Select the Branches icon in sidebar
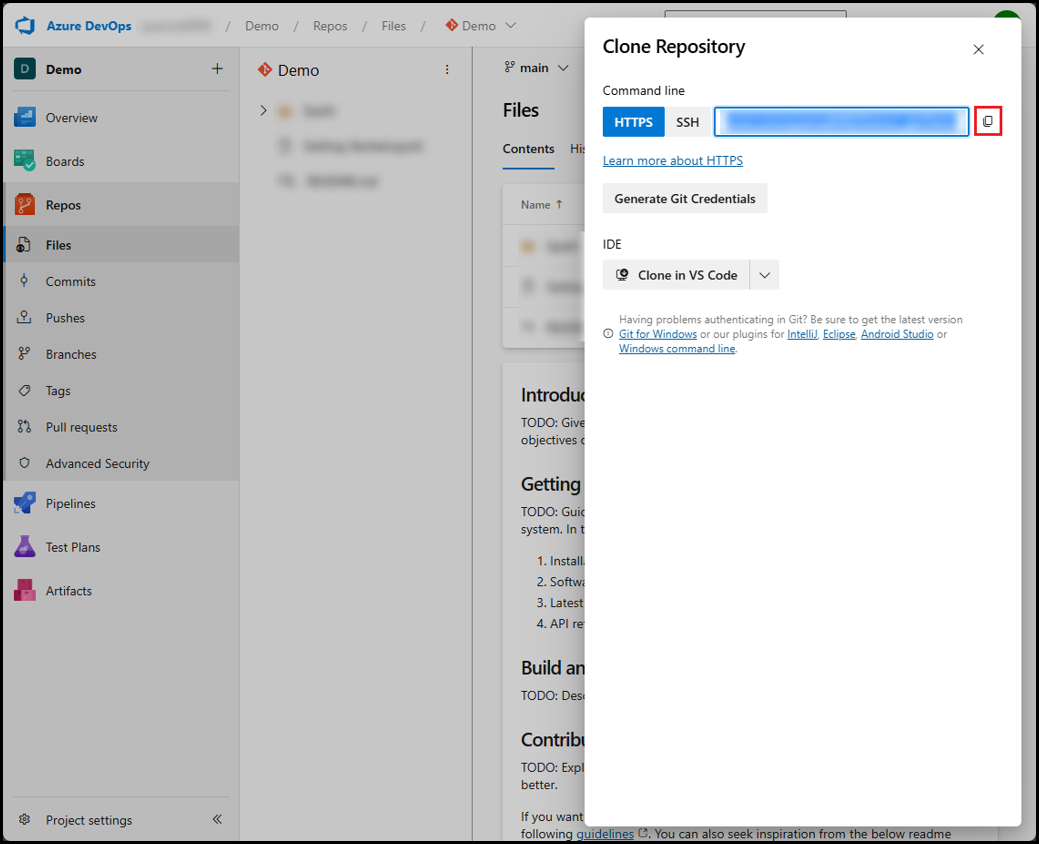Screen dimensions: 1039x844 point(24,354)
